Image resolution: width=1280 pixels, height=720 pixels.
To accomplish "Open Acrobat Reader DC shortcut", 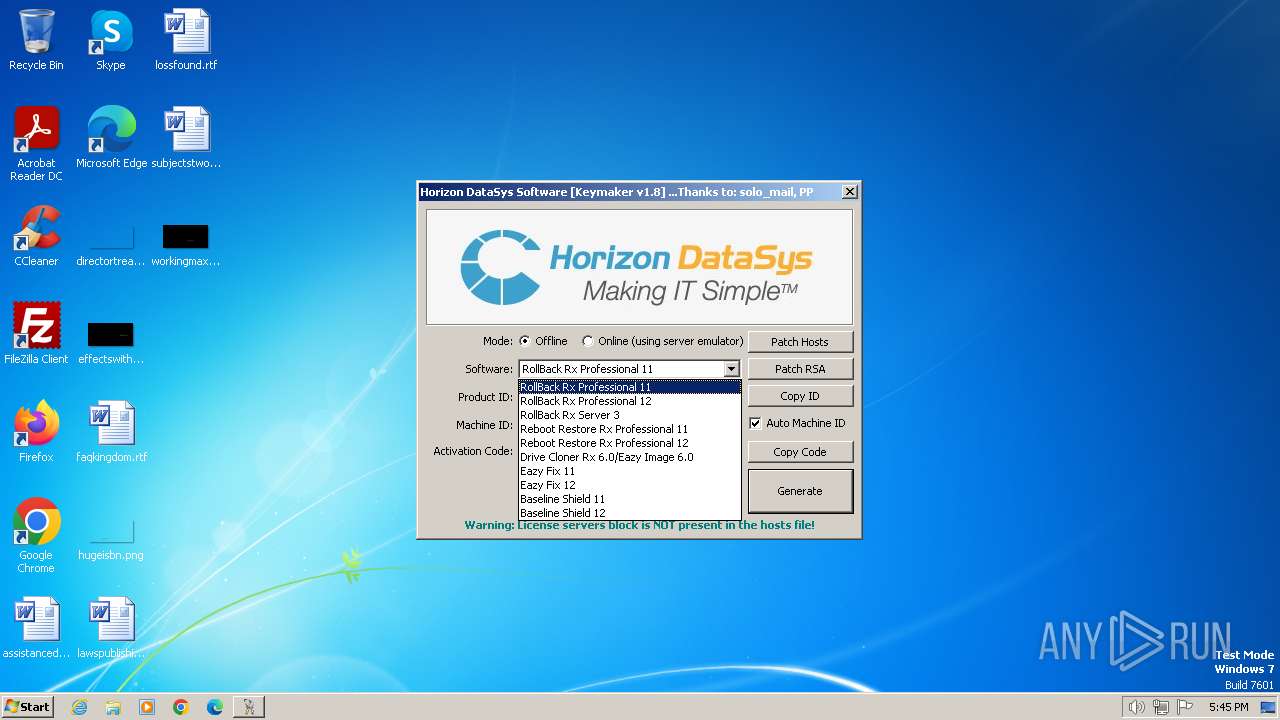I will click(x=36, y=143).
